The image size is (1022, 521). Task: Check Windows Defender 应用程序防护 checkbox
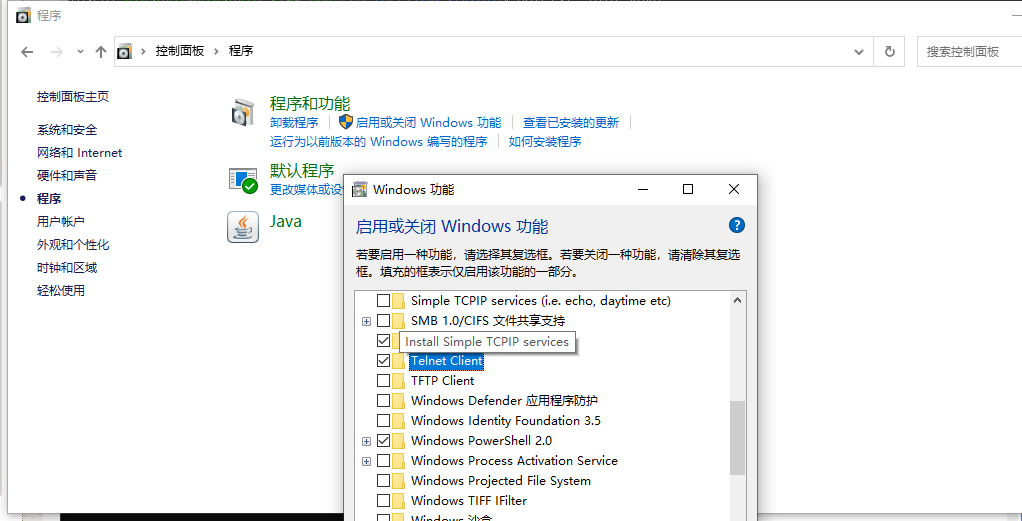[x=383, y=400]
